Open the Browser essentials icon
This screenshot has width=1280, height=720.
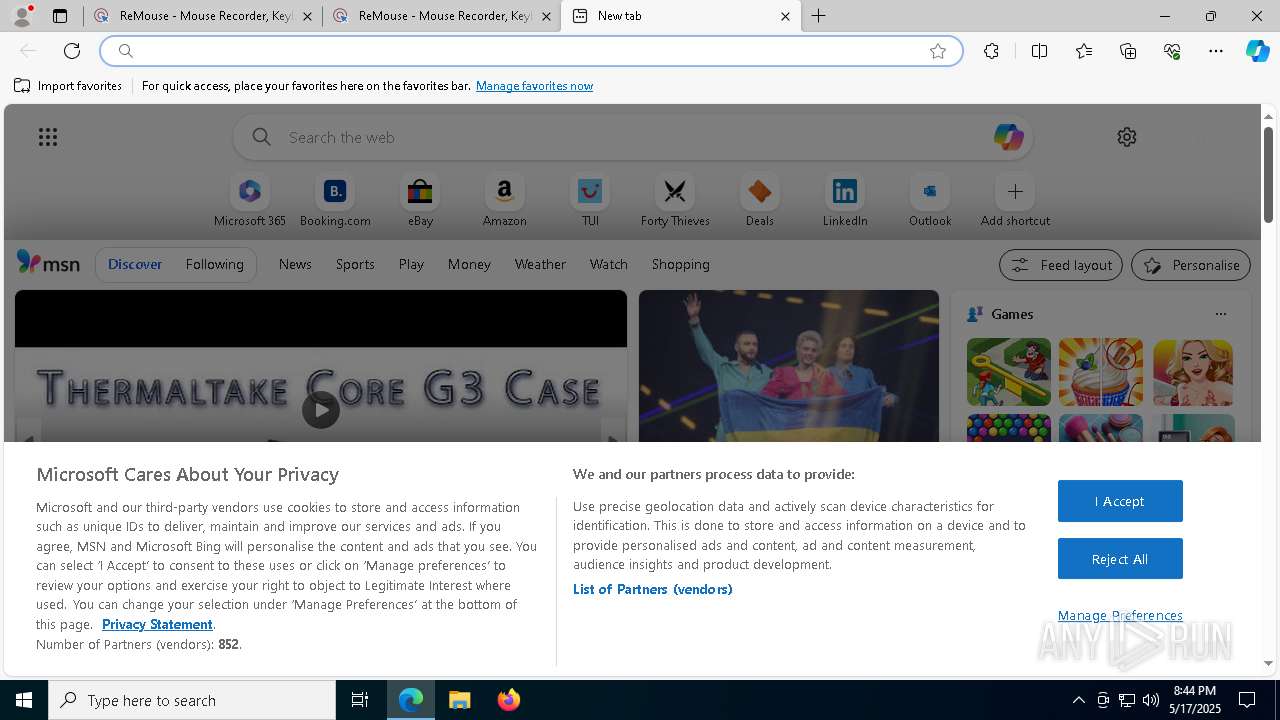1172,51
